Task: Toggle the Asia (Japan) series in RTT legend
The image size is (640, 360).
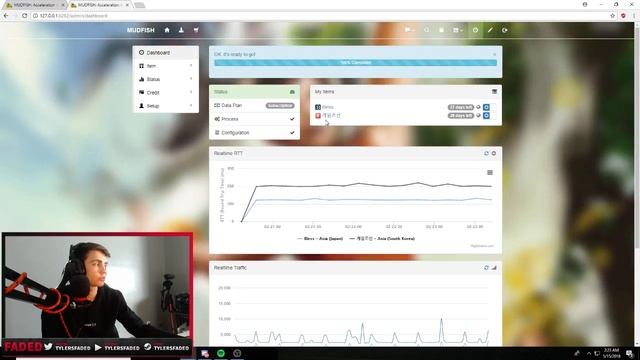Action: [x=320, y=238]
